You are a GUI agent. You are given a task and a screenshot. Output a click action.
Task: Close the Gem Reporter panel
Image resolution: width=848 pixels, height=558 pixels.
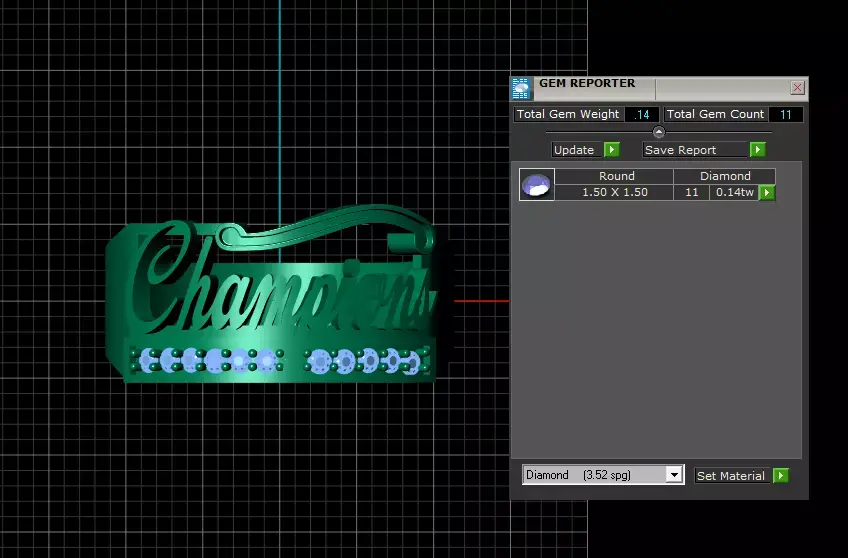click(x=797, y=88)
